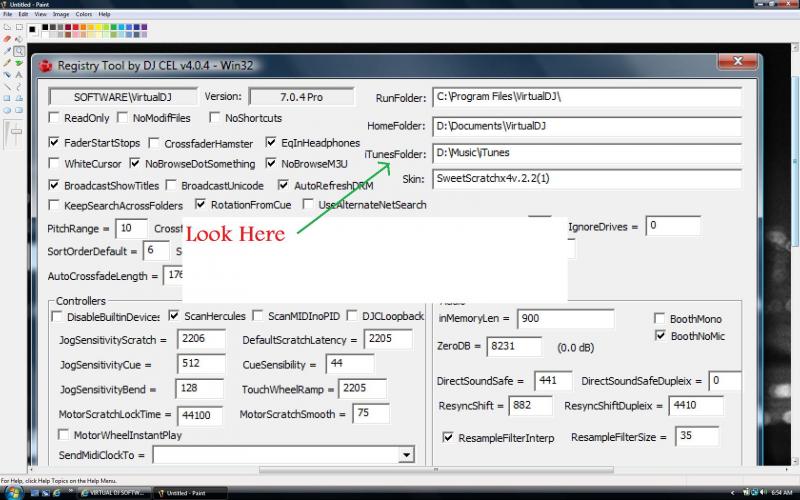Select the Line tool in Paint
This screenshot has height=500, width=800.
(7, 87)
